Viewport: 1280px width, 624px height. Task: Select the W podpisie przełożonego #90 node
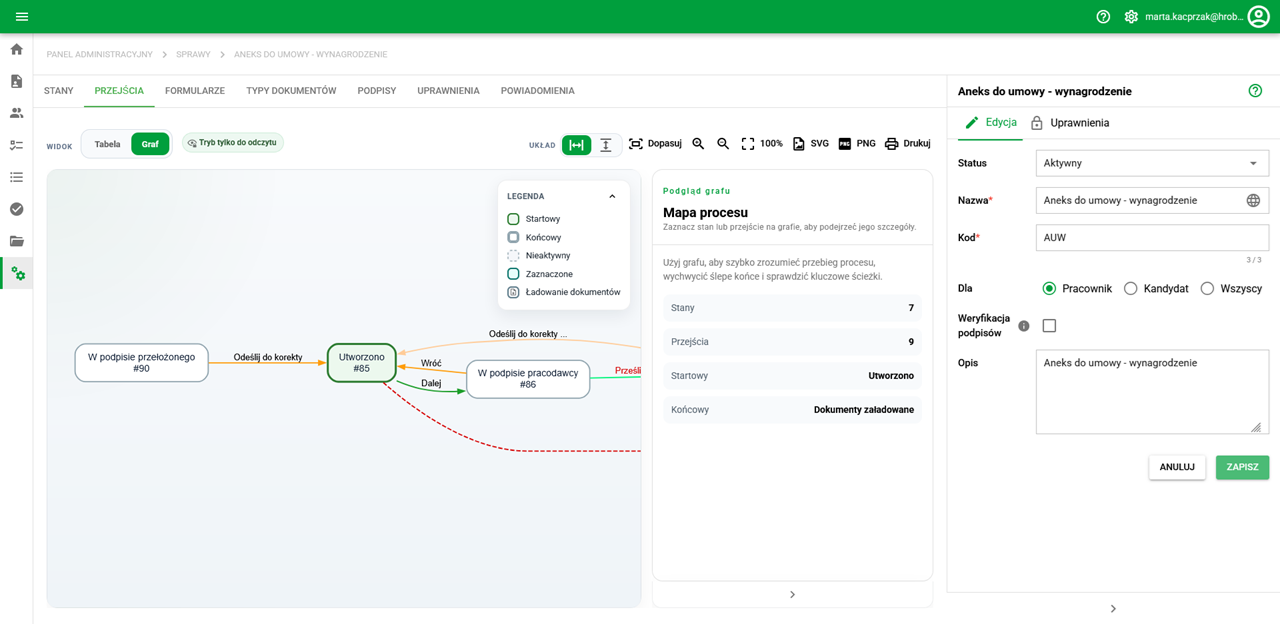coord(141,363)
